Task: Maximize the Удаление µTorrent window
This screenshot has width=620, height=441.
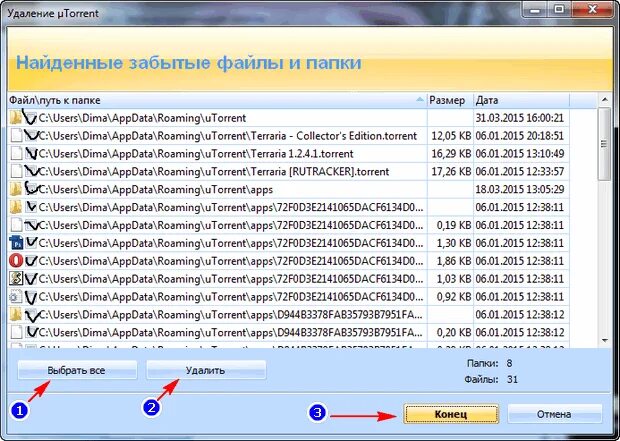Action: (x=559, y=9)
